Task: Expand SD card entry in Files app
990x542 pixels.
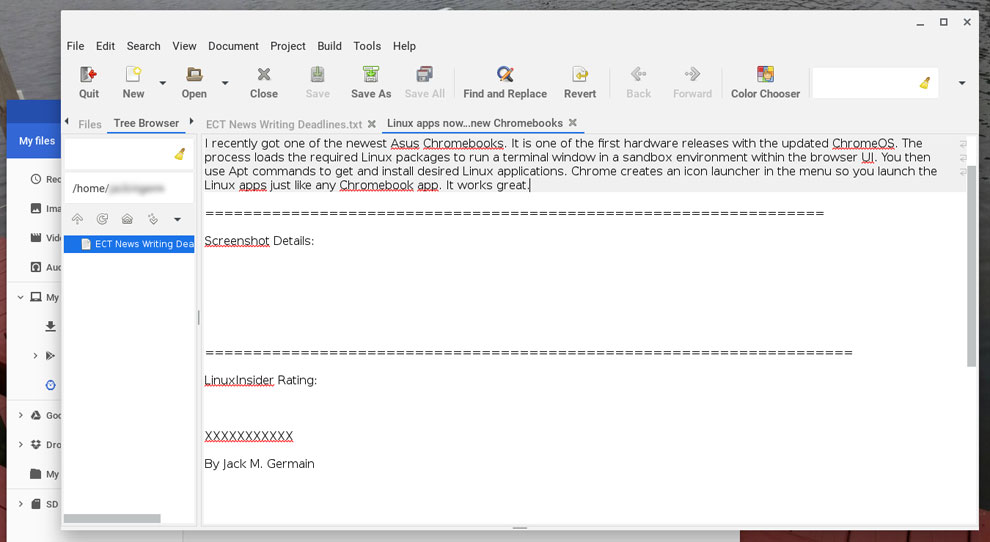Action: pyautogui.click(x=21, y=503)
